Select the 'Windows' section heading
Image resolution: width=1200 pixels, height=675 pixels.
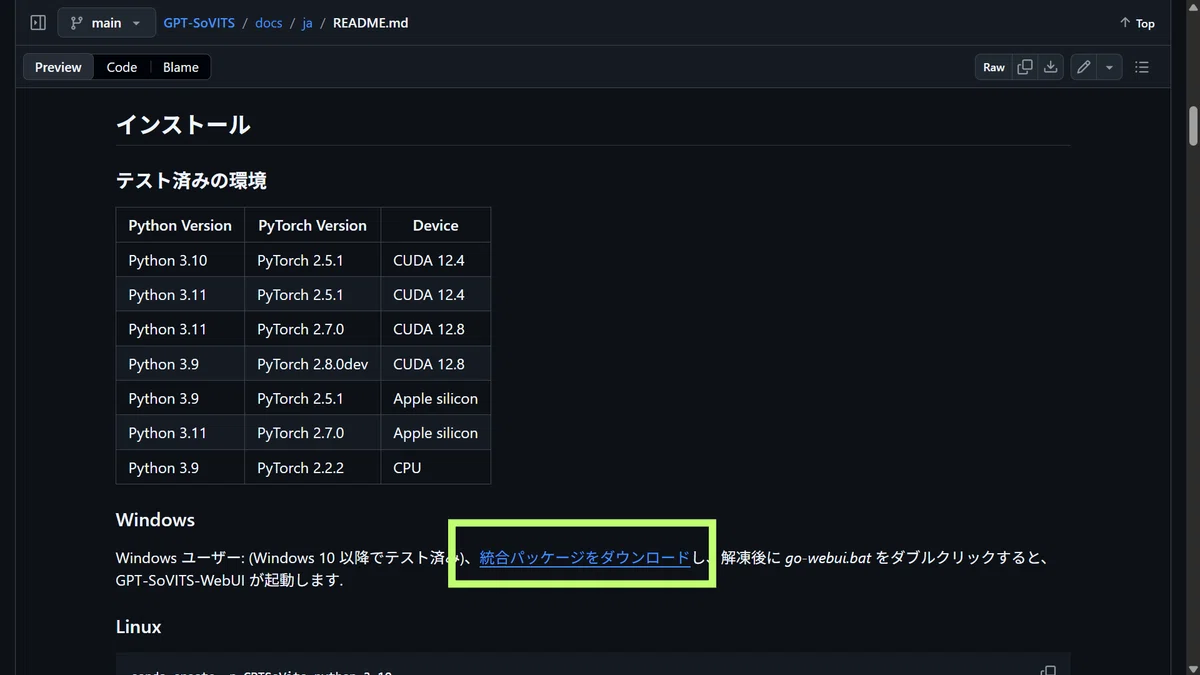(x=155, y=520)
